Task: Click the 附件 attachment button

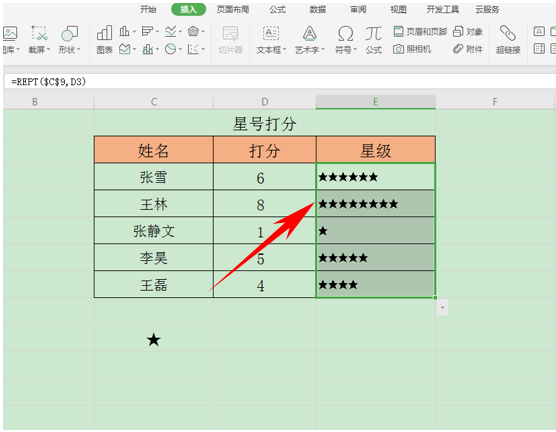Action: [468, 49]
